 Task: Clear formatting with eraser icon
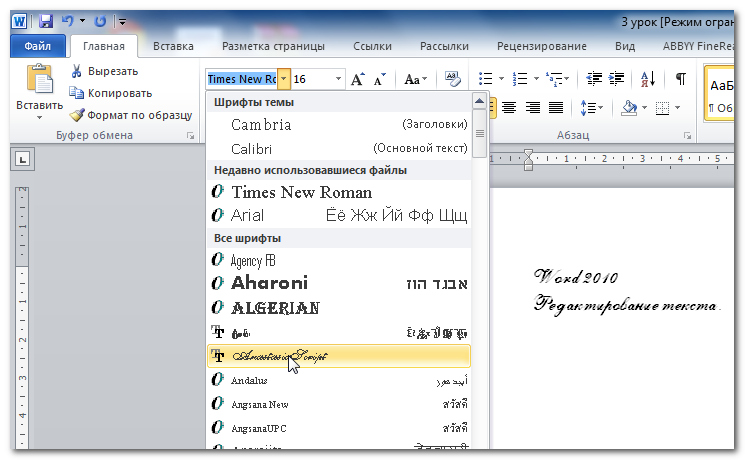point(452,79)
